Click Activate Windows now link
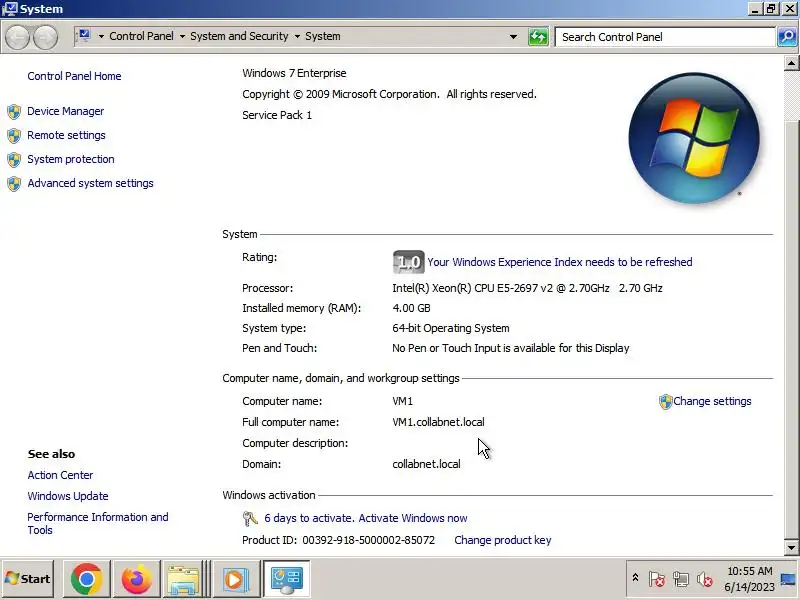Viewport: 800px width, 600px height. pos(413,518)
